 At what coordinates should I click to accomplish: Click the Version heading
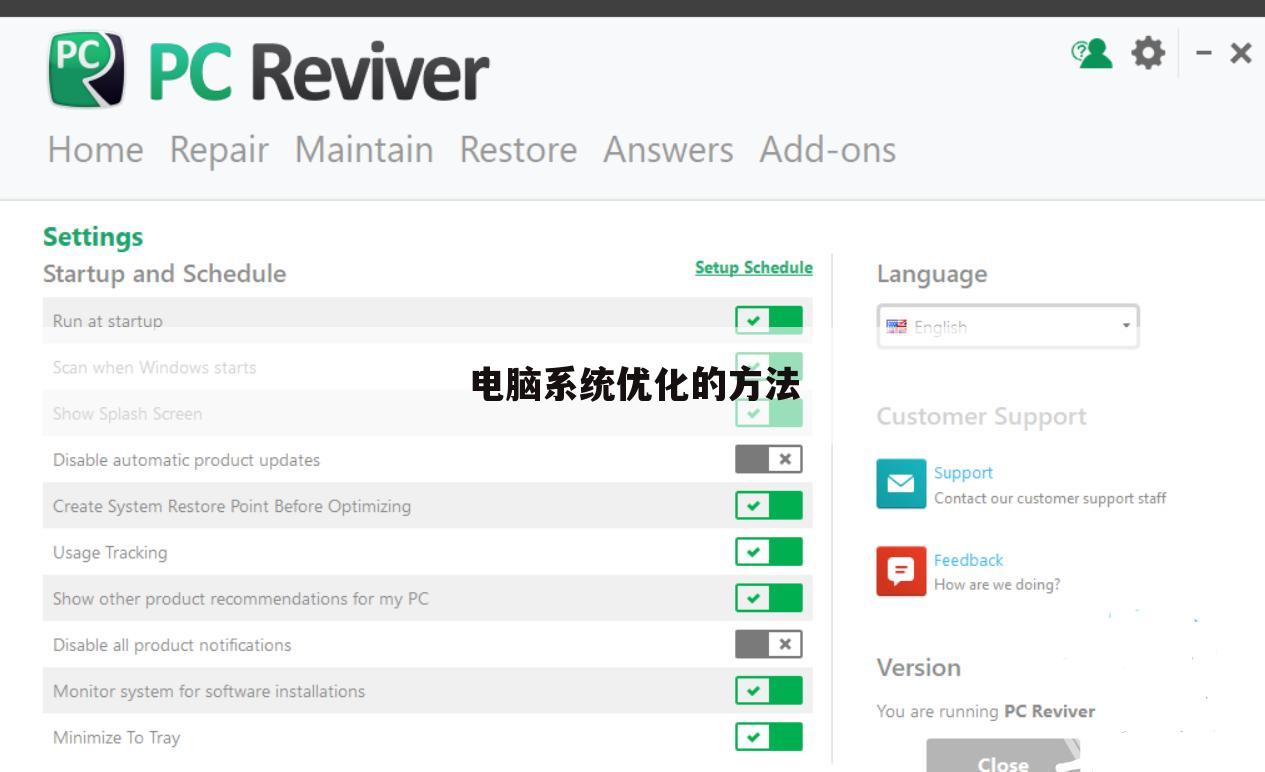click(918, 668)
